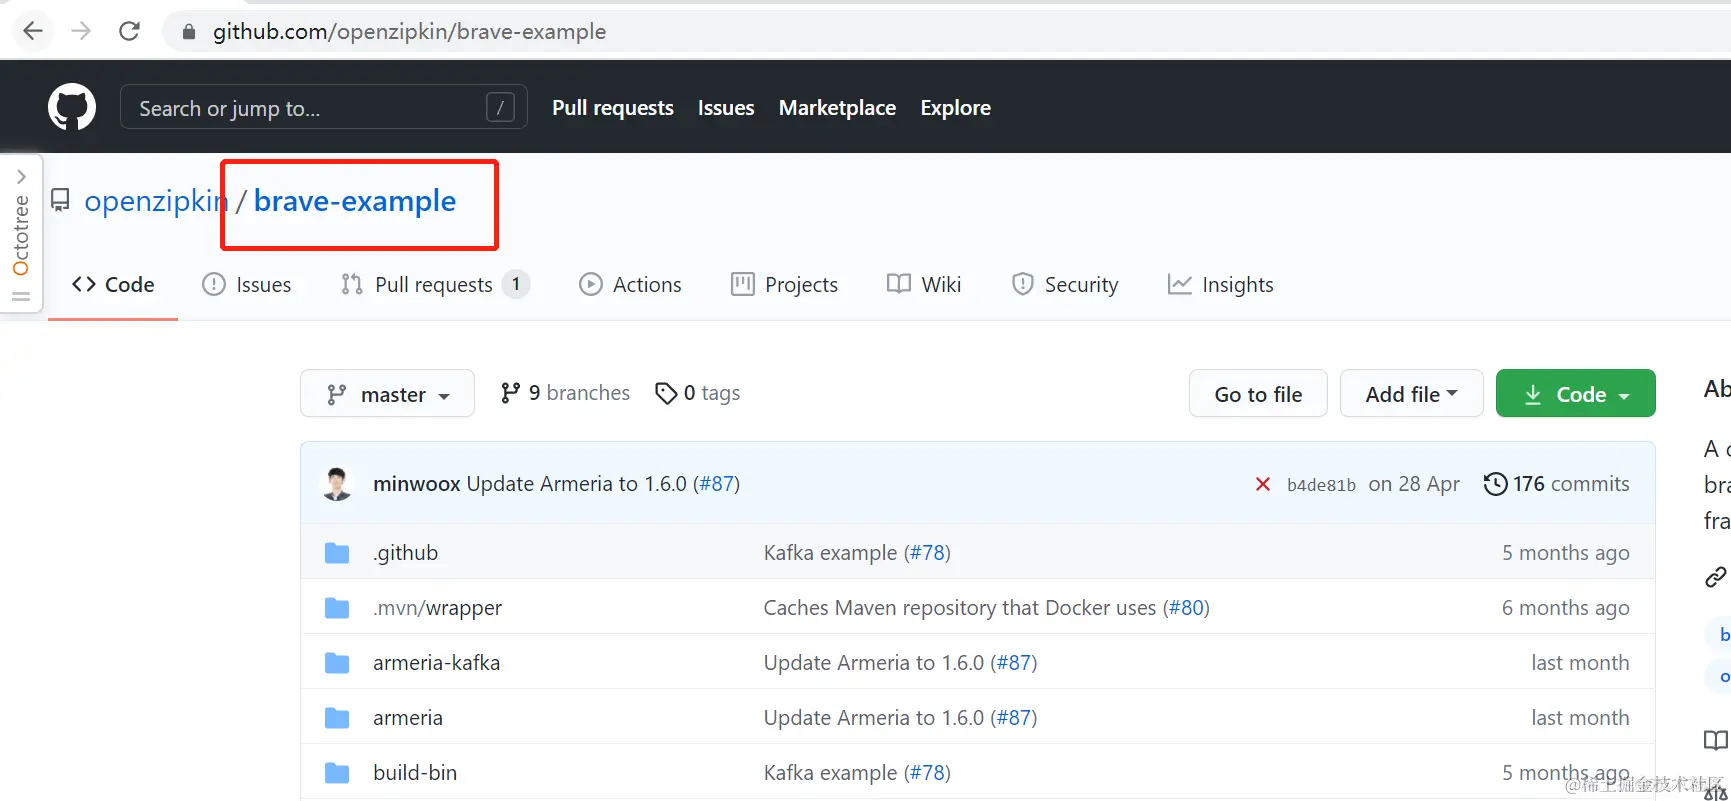Open Marketplace in the top navigation
The height and width of the screenshot is (801, 1731).
(x=837, y=108)
